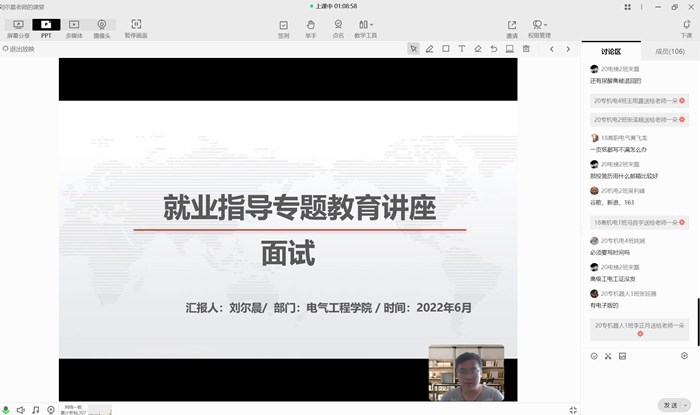Screen dimensions: 700x415
Task: Go to the next slide arrow
Action: (566, 48)
